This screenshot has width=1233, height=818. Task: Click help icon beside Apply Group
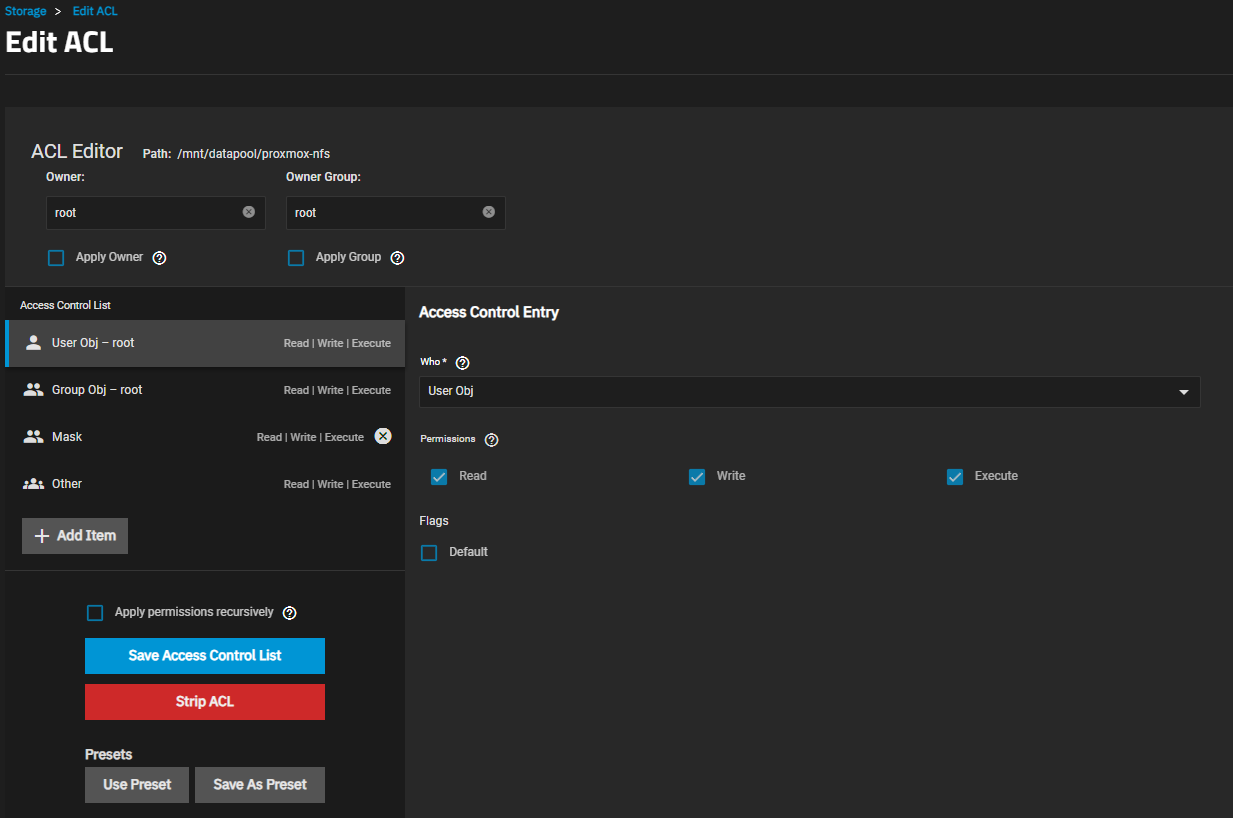point(397,258)
